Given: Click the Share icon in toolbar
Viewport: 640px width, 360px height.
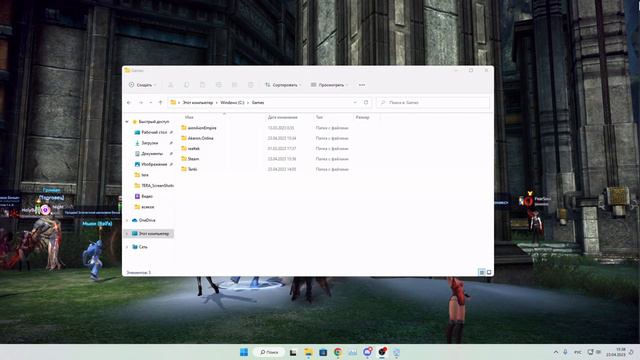Looking at the screenshot, I should tap(235, 85).
